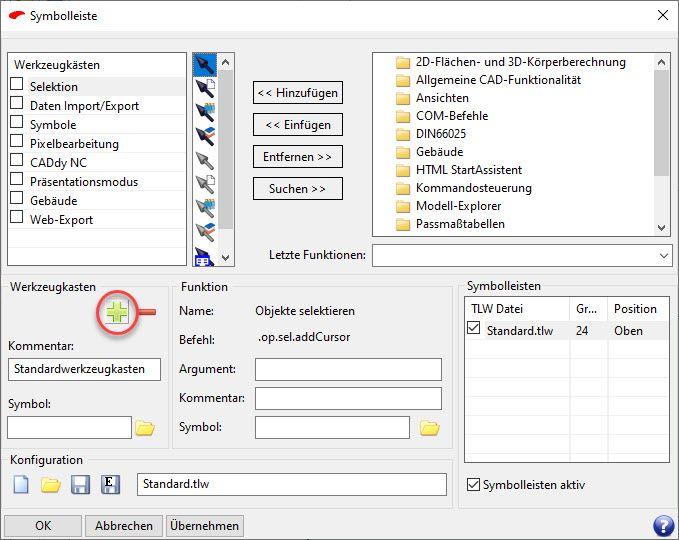
Task: Toggle the Standard.tlw file checkbox
Action: (x=474, y=329)
